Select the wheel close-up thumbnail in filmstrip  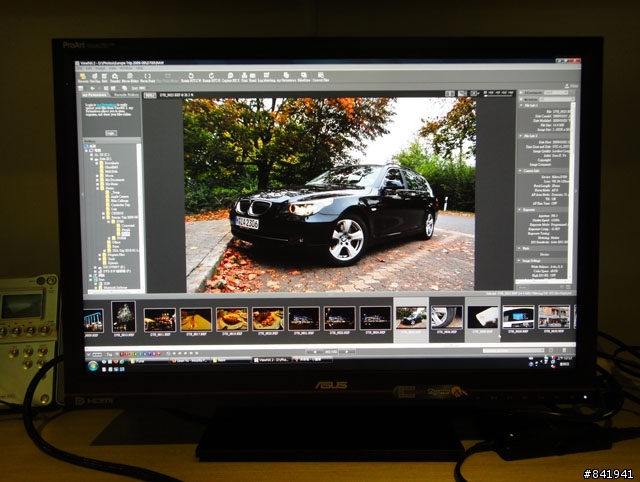(447, 318)
